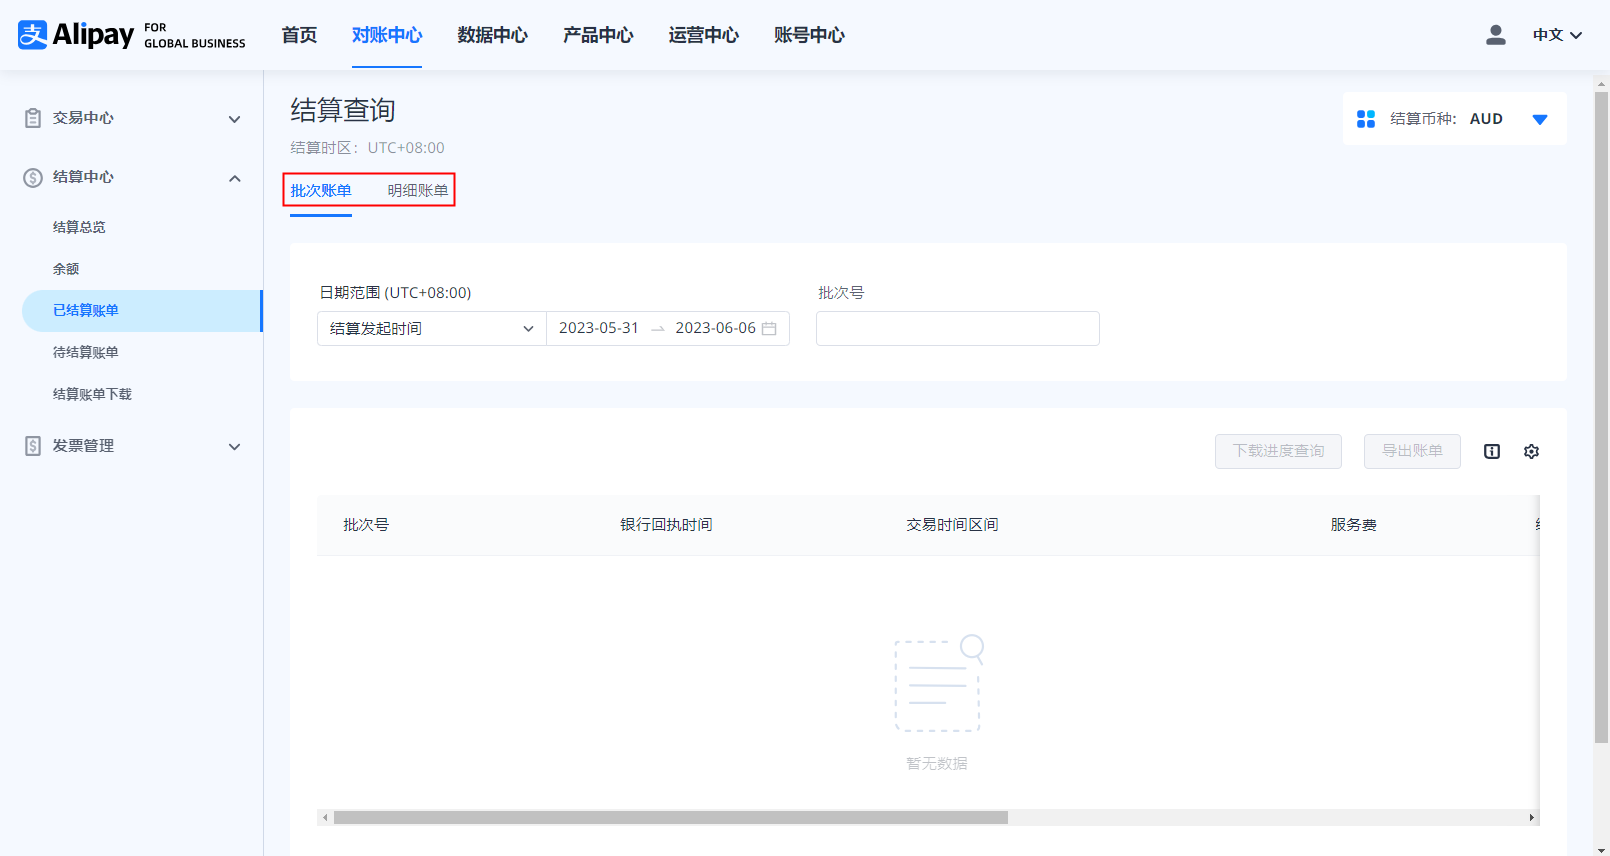Click the 交易中心 clipboard icon

pos(33,118)
